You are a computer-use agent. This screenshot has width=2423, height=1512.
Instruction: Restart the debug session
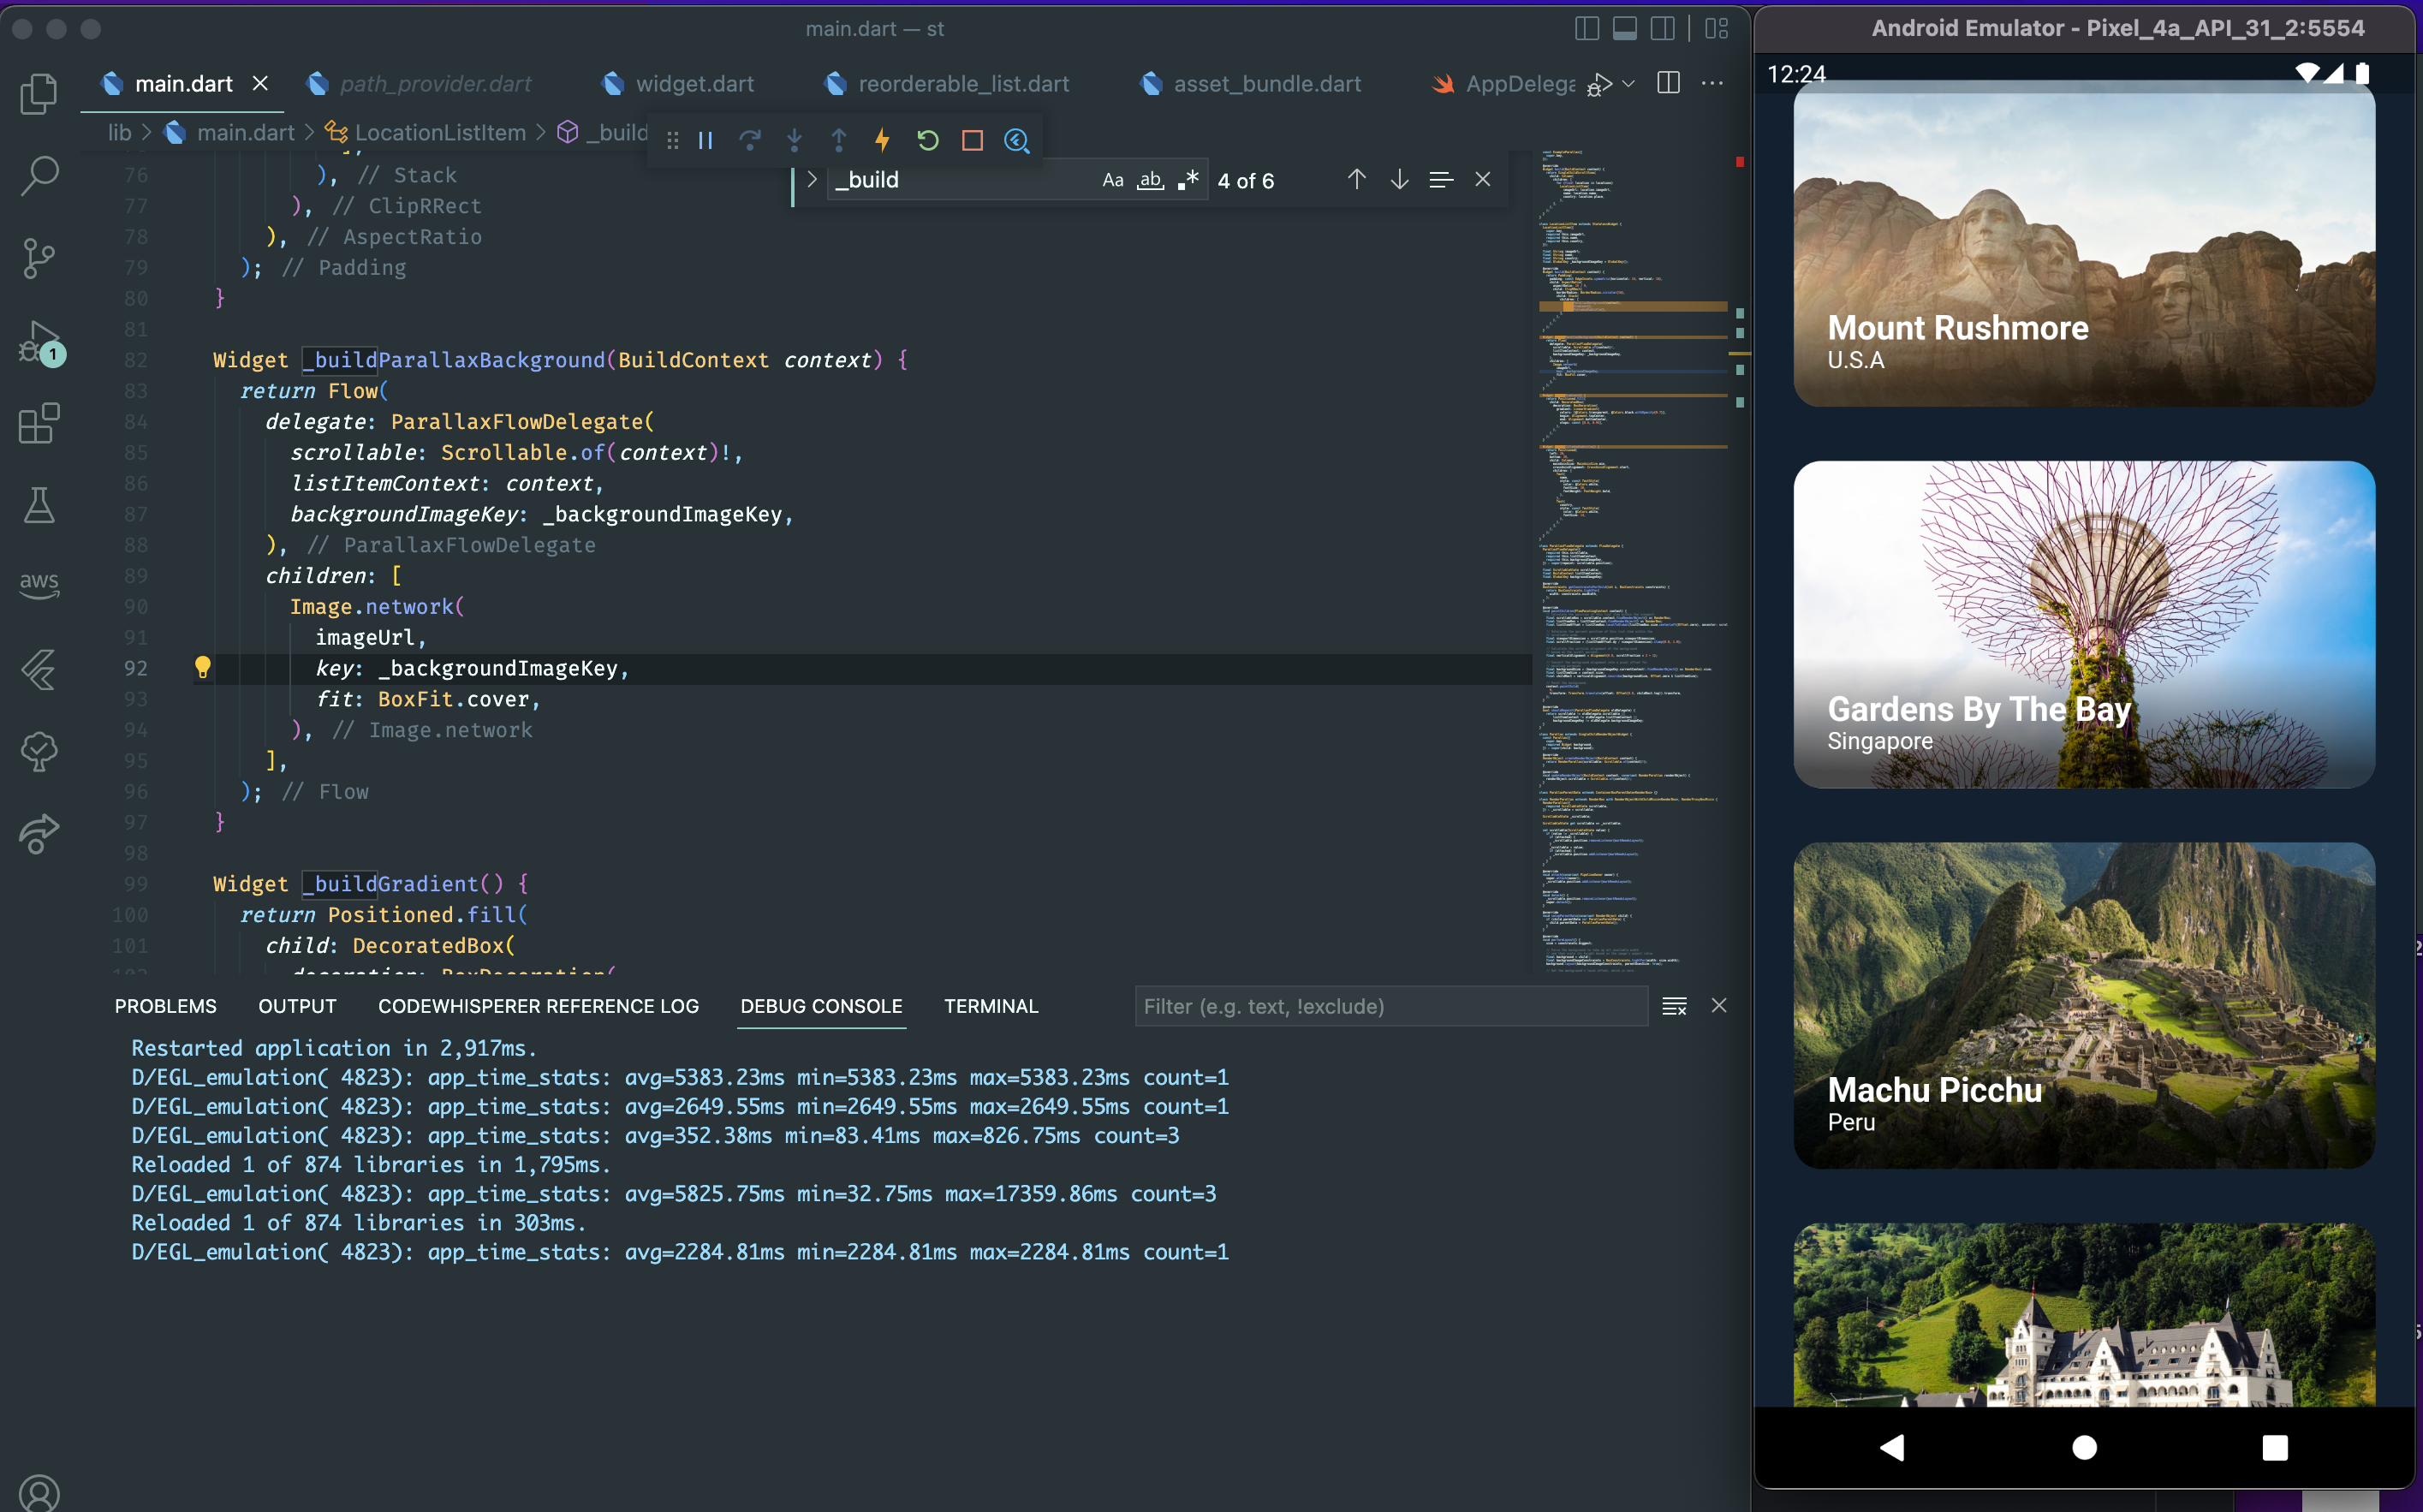pyautogui.click(x=927, y=141)
